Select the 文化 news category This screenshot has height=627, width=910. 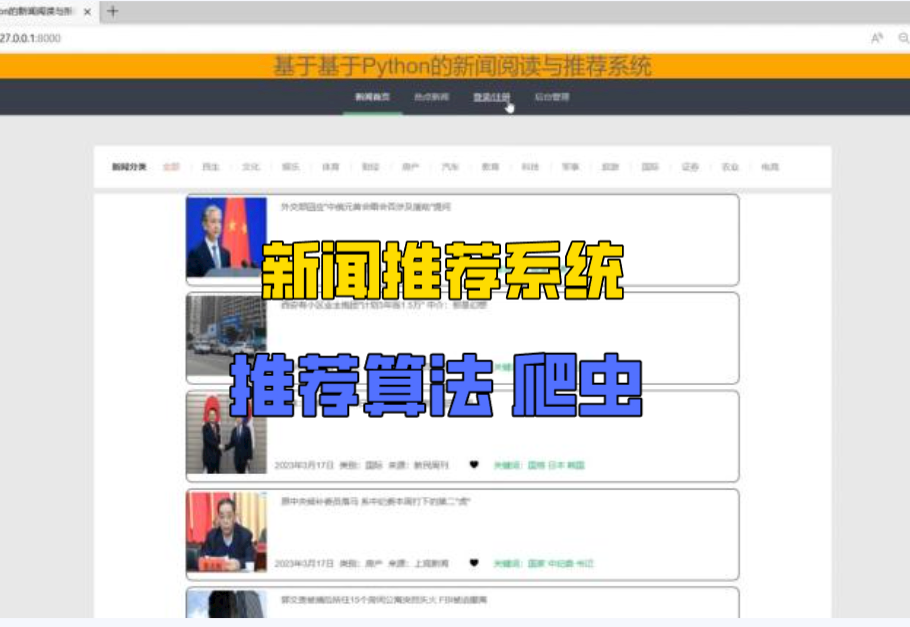[251, 167]
